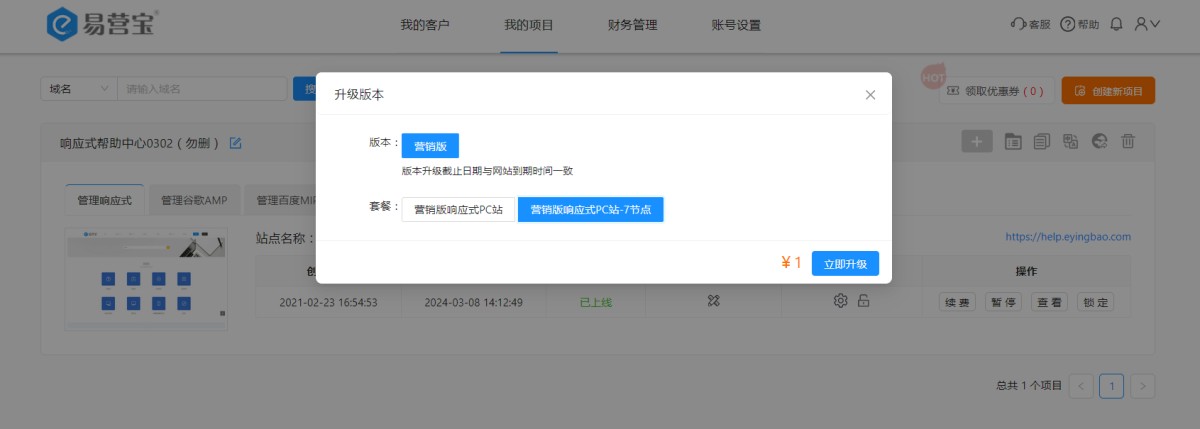Go to previous page arrow

coord(1081,386)
